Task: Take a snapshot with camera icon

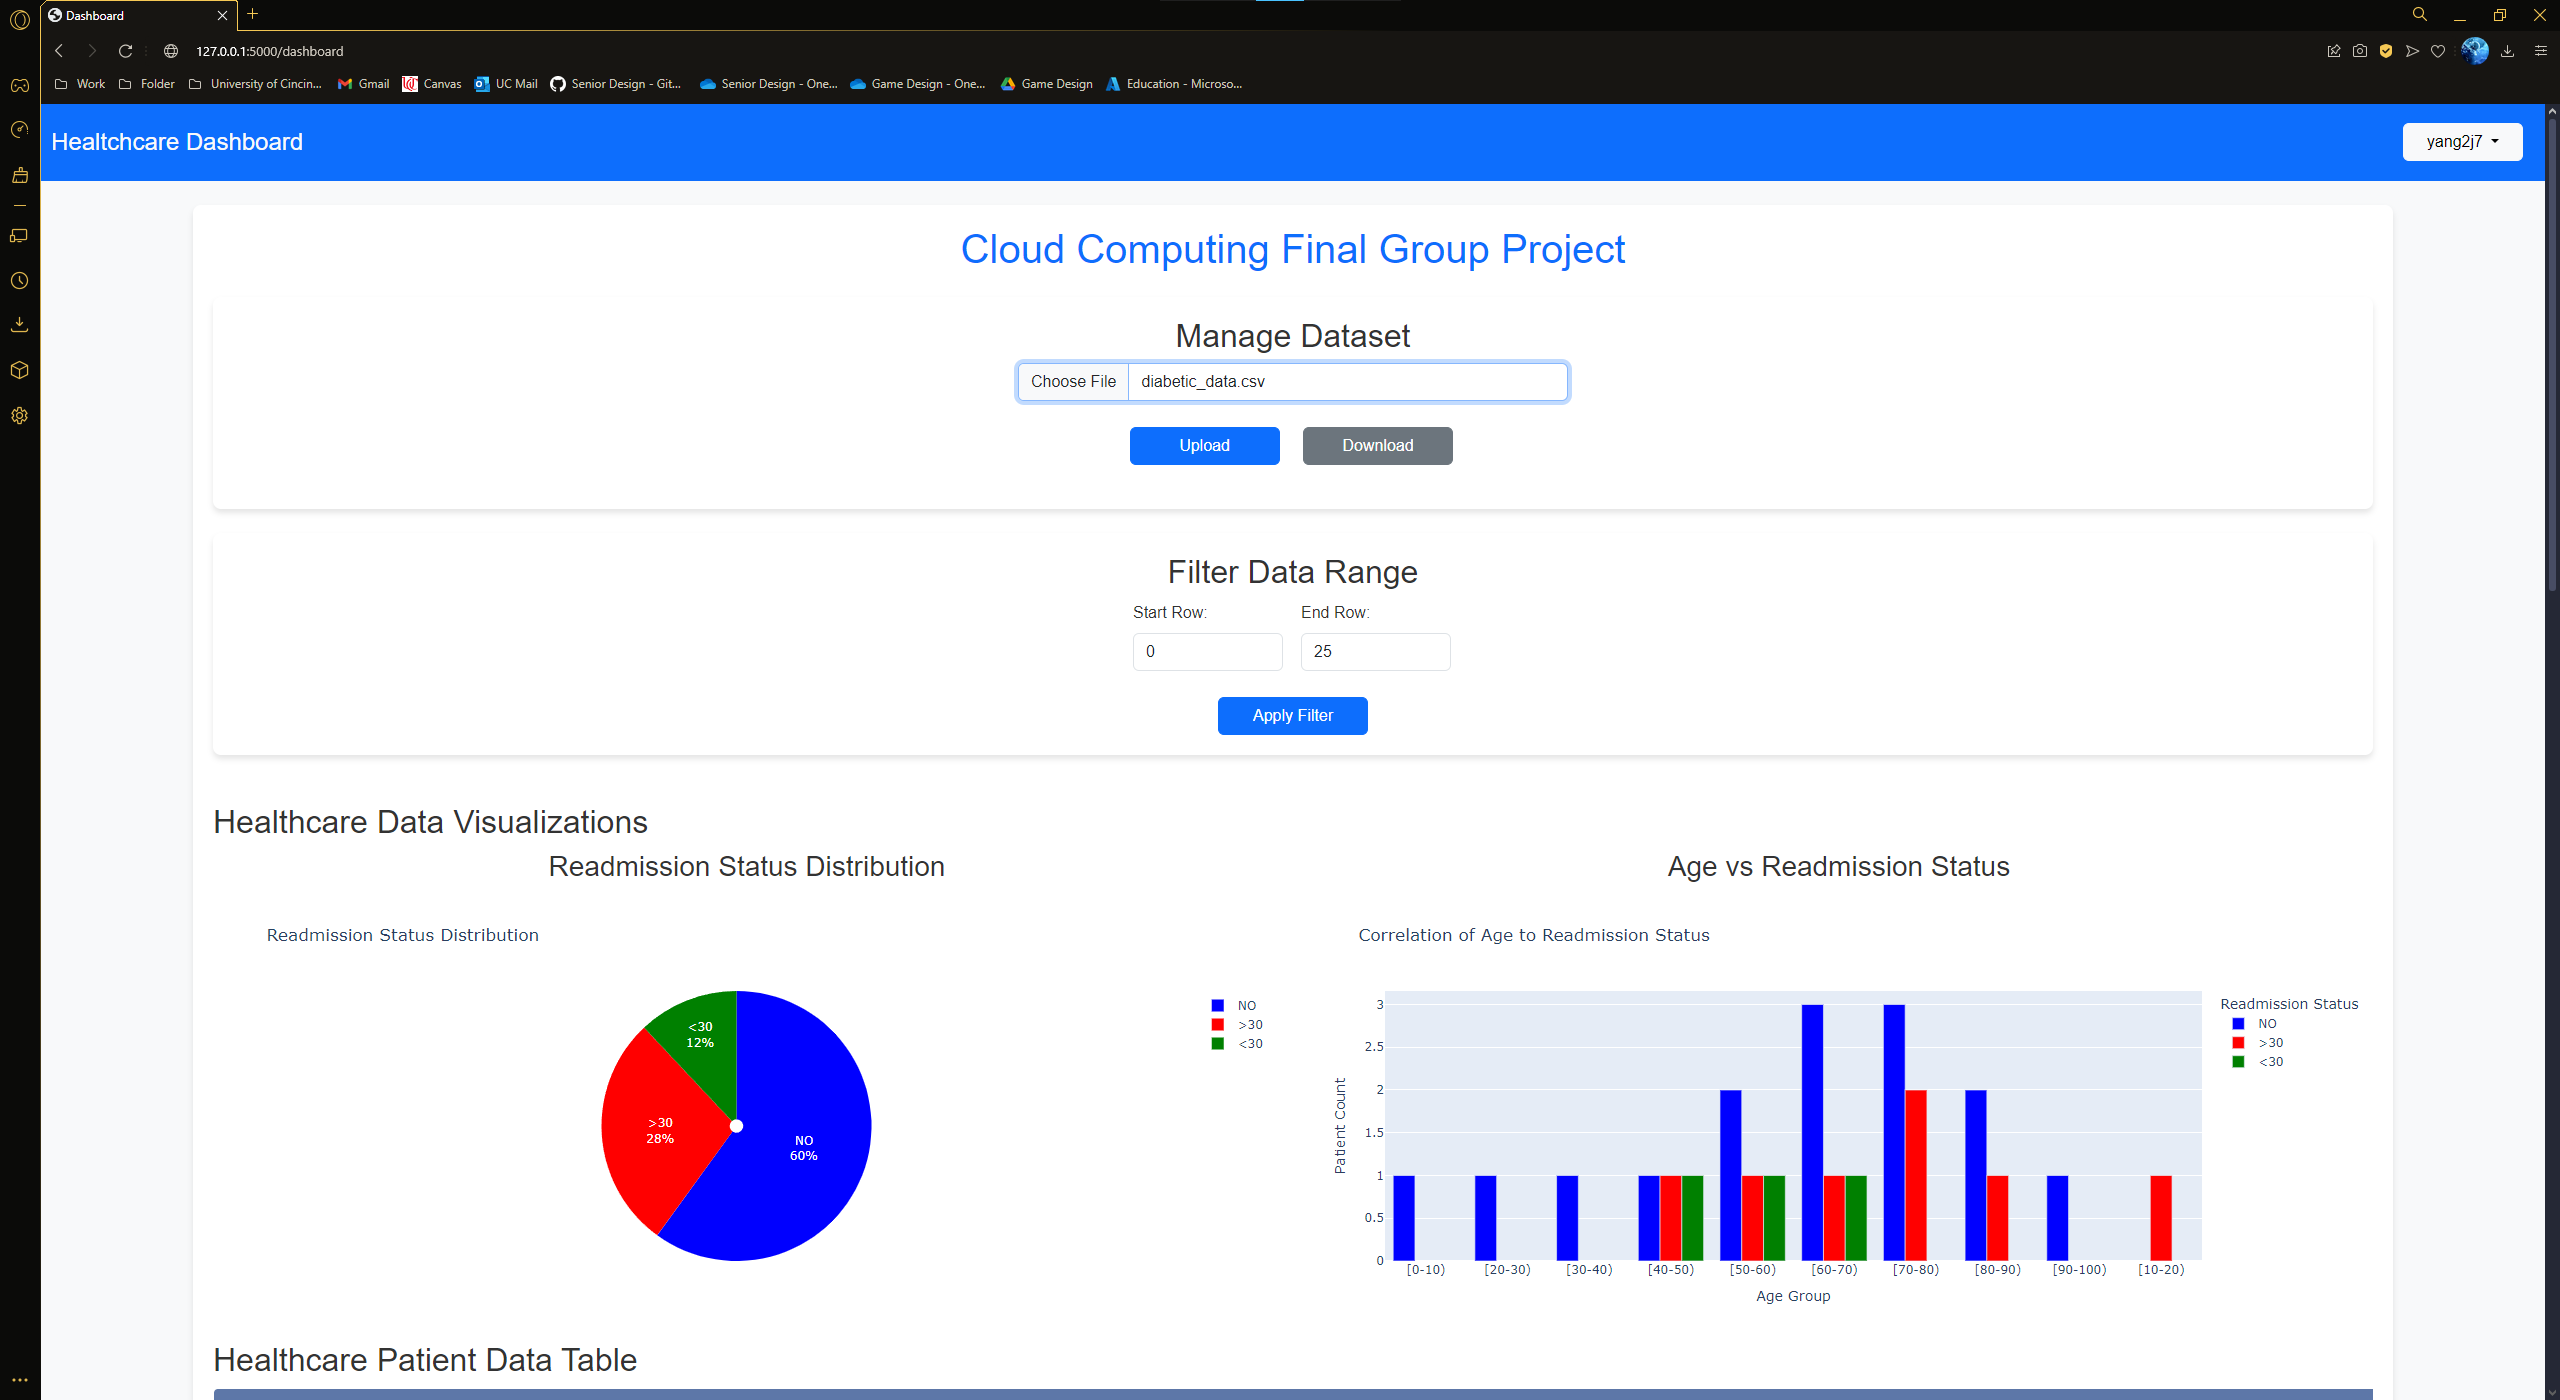Action: [2360, 51]
